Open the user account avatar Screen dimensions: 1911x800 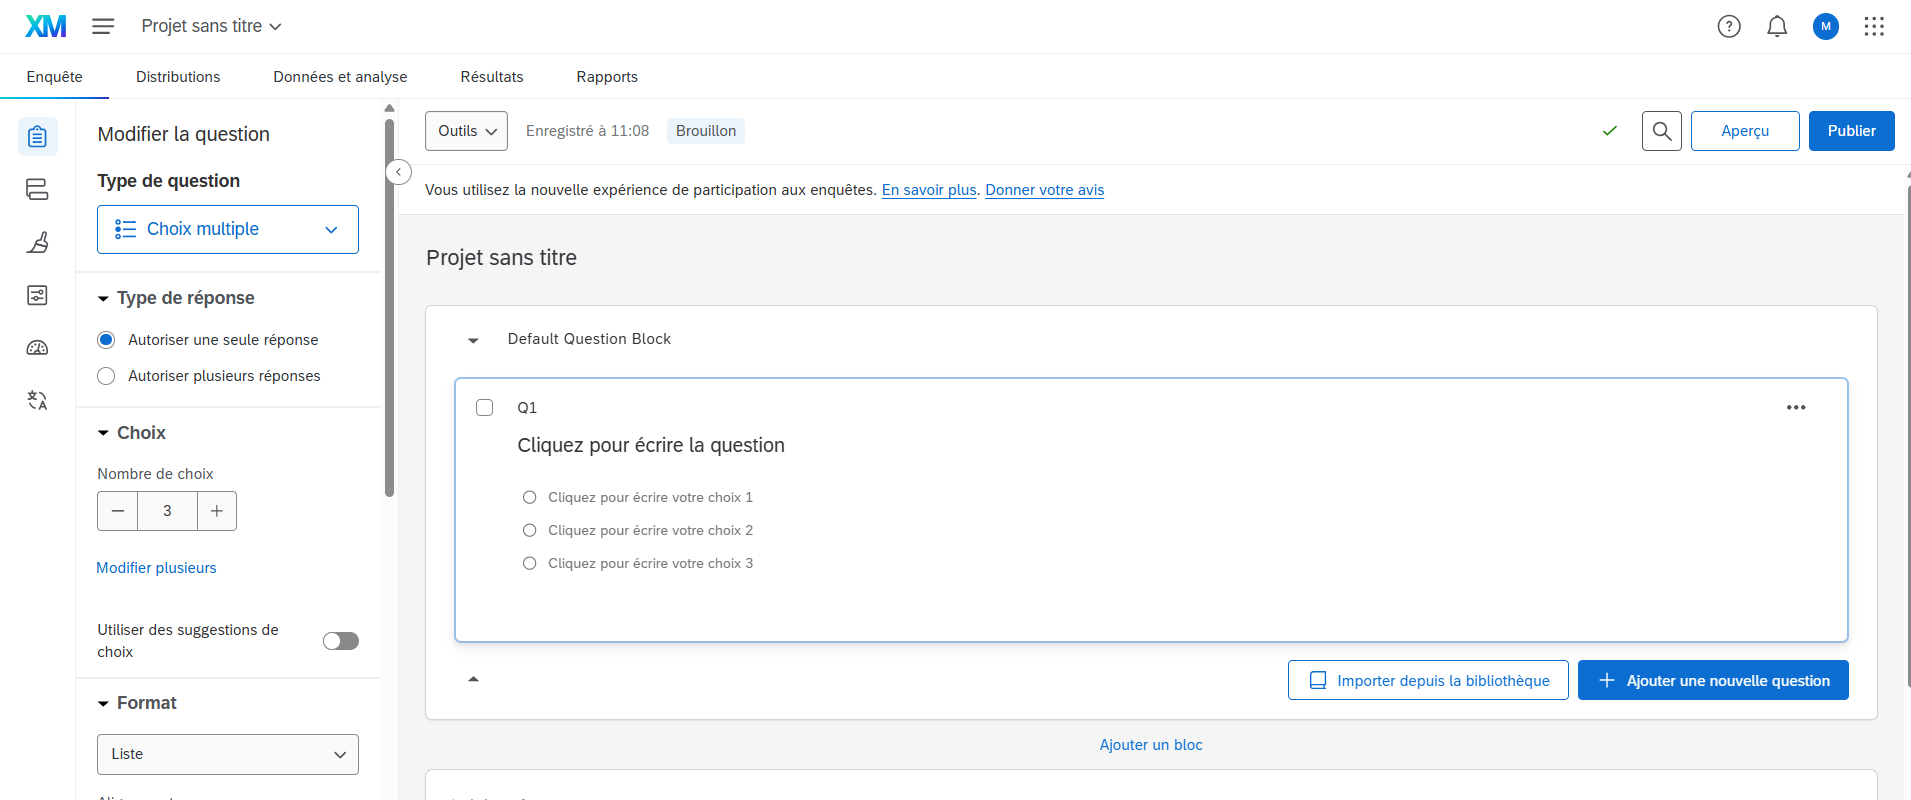pos(1826,27)
